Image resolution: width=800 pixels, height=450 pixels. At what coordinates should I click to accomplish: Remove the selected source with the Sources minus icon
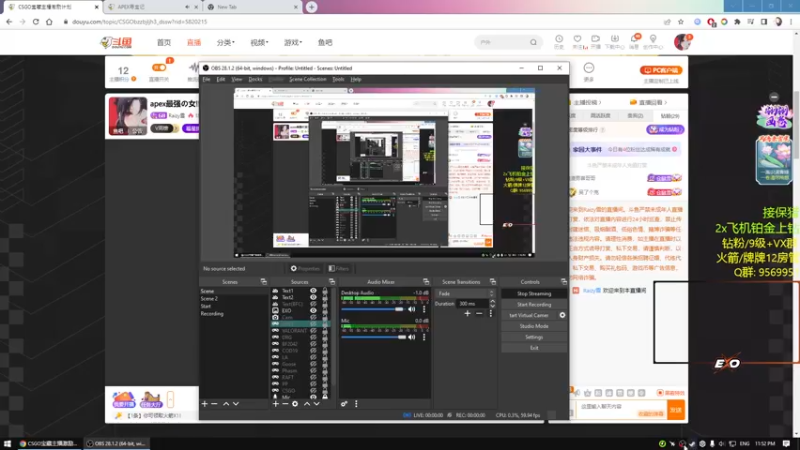pos(285,404)
